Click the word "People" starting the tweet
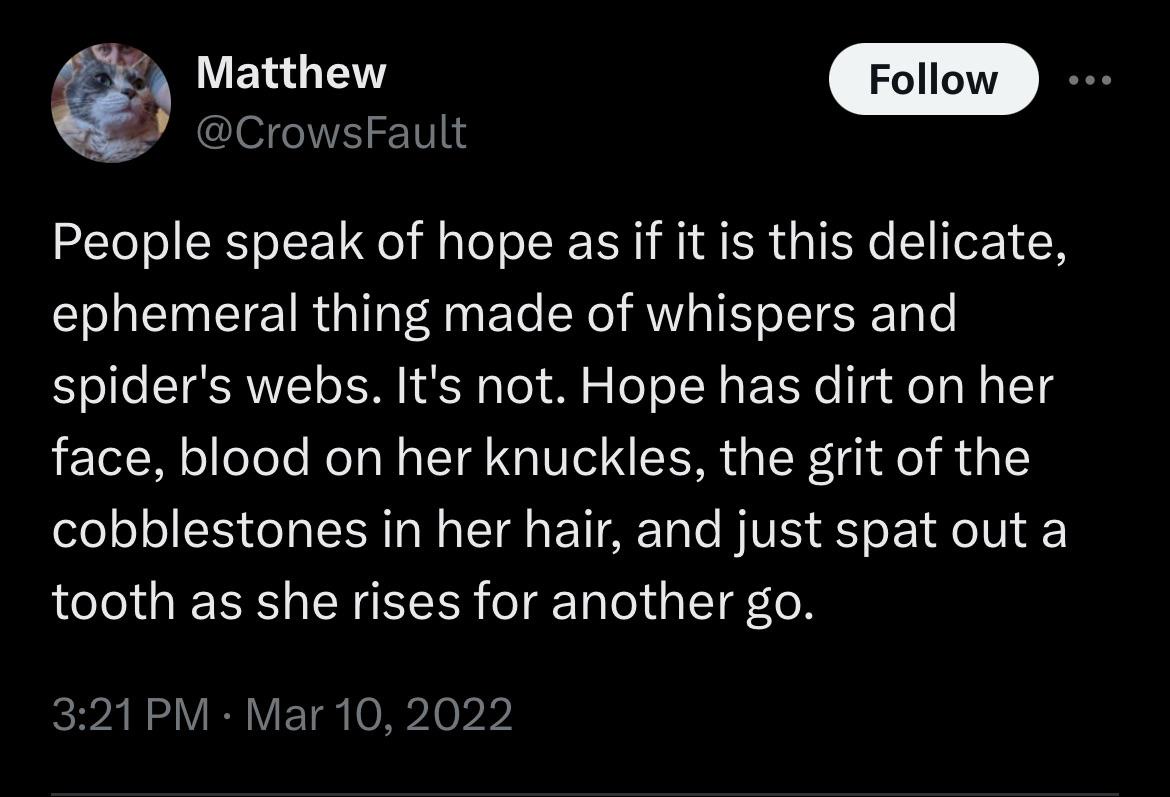Image resolution: width=1170 pixels, height=797 pixels. (x=131, y=243)
